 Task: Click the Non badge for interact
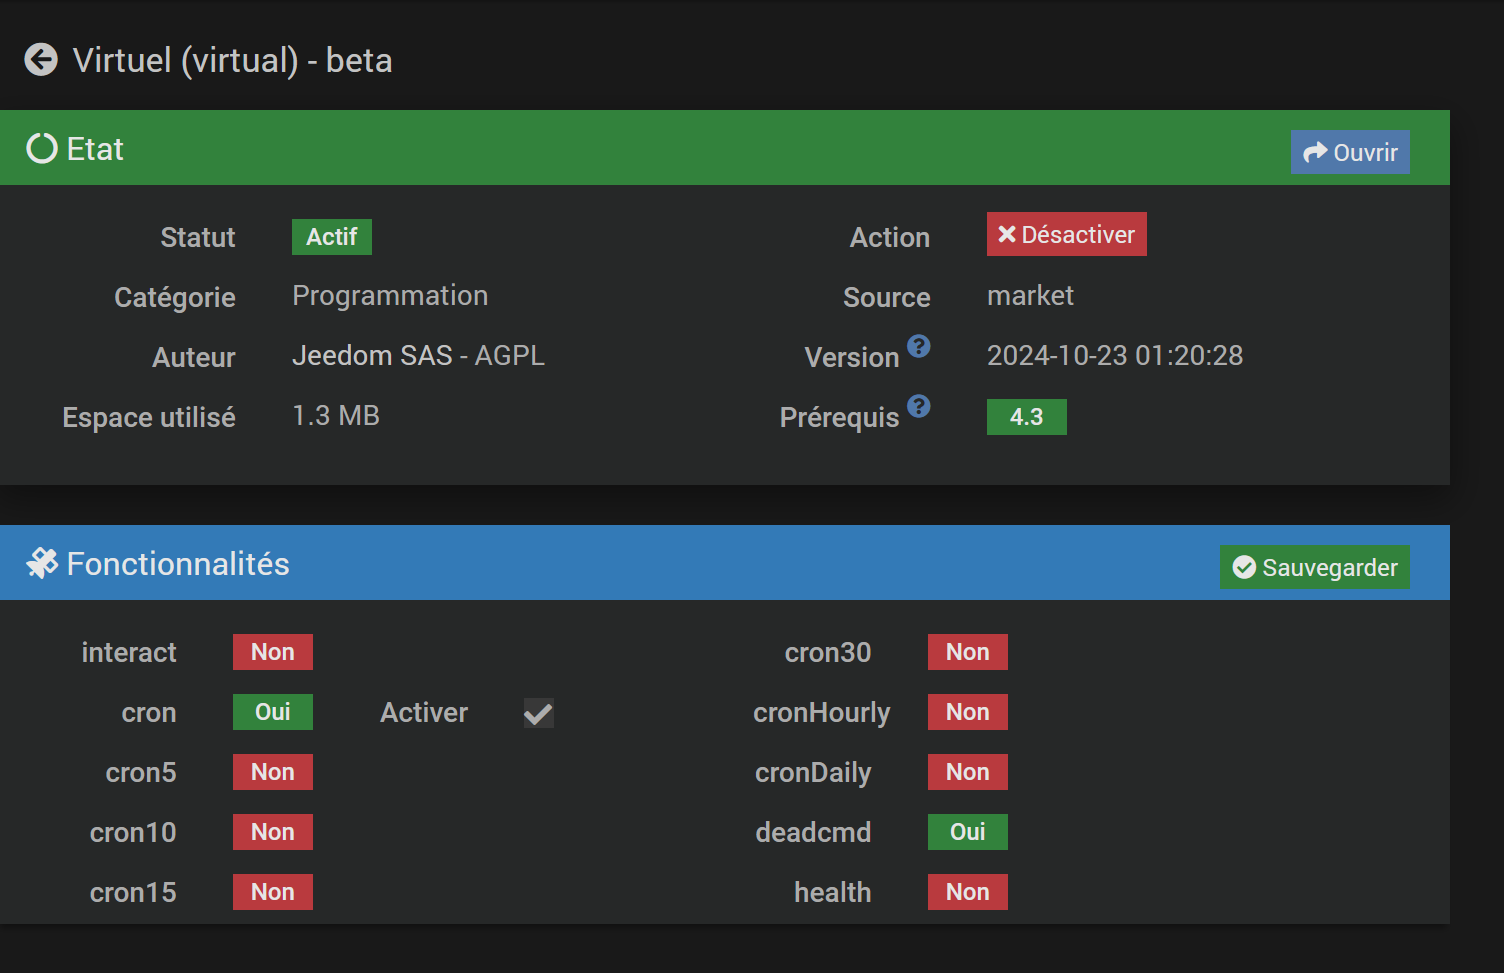(273, 652)
